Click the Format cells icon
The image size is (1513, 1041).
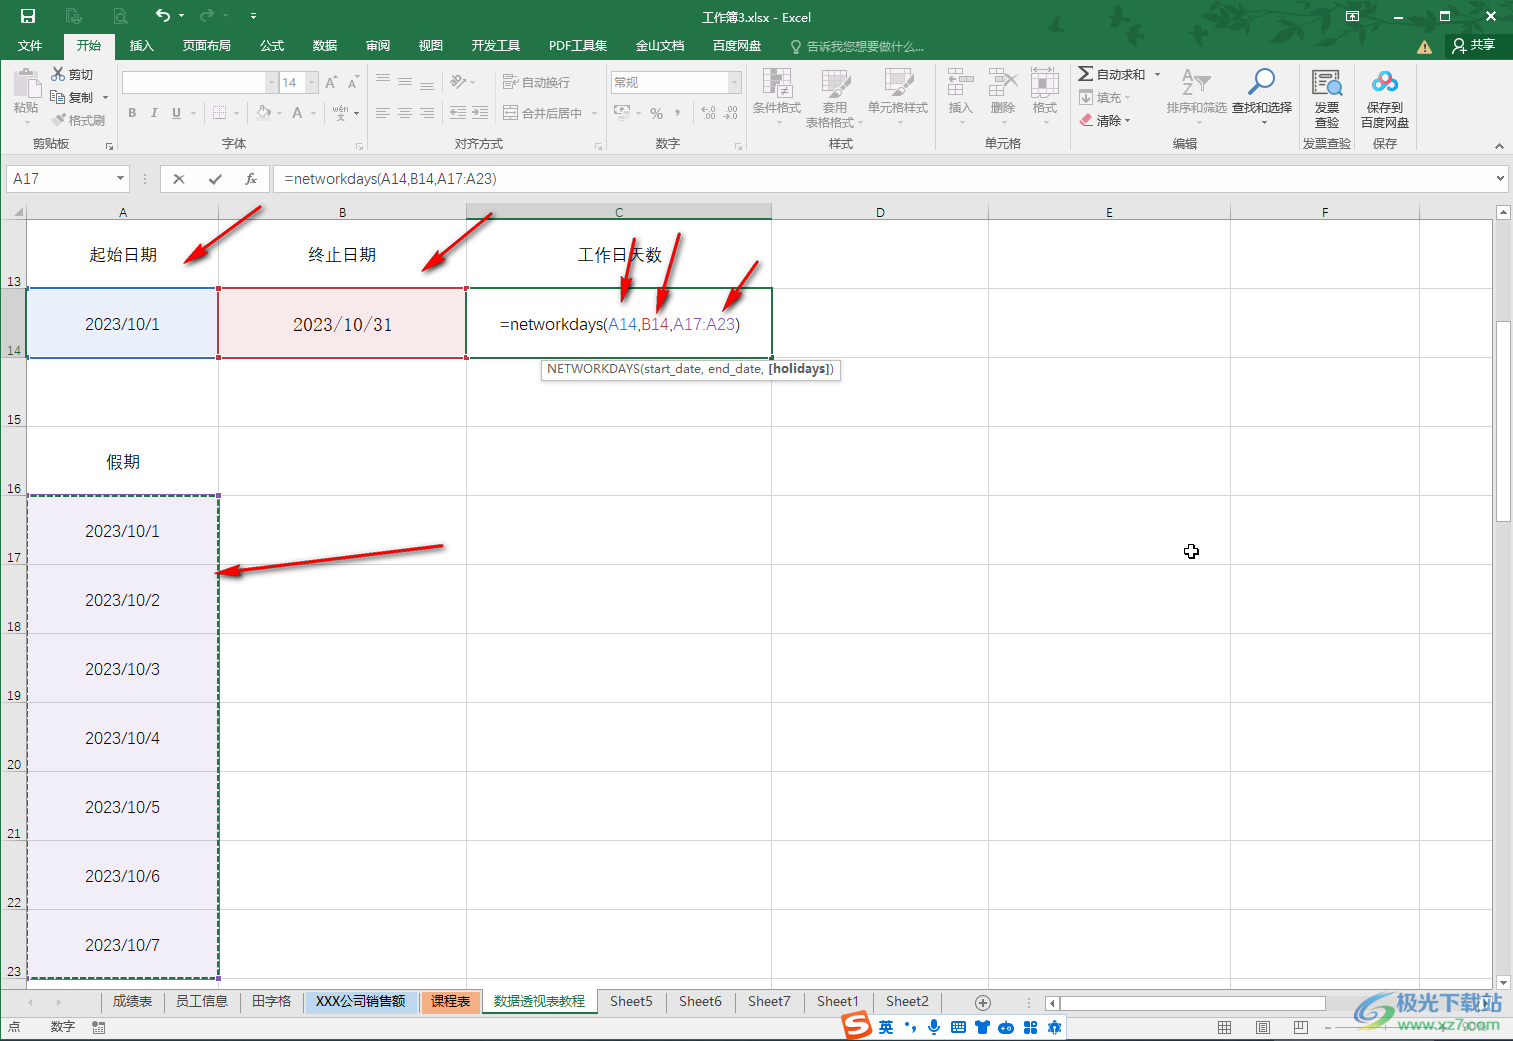click(1045, 84)
